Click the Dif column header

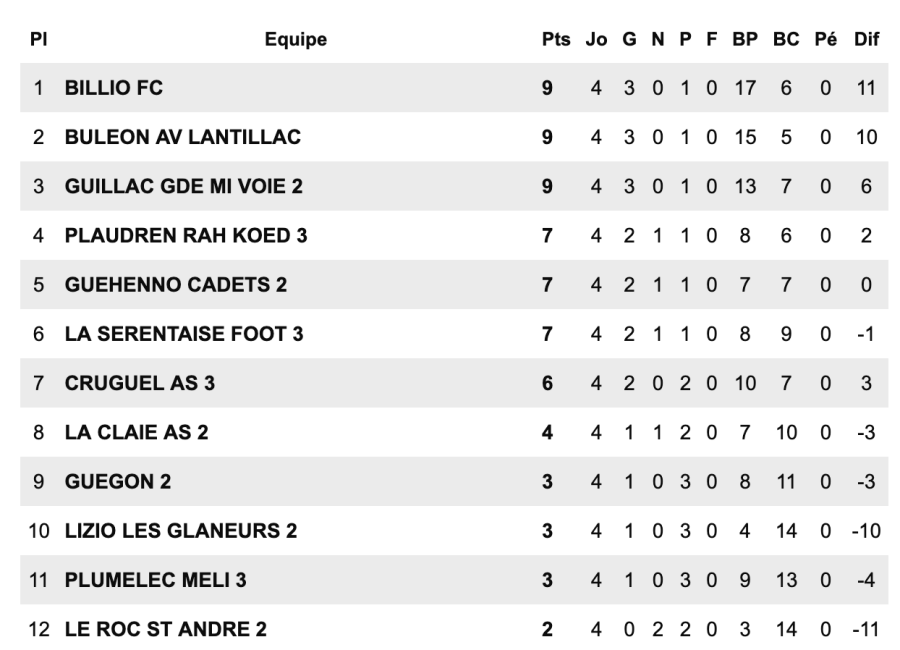pyautogui.click(x=866, y=40)
